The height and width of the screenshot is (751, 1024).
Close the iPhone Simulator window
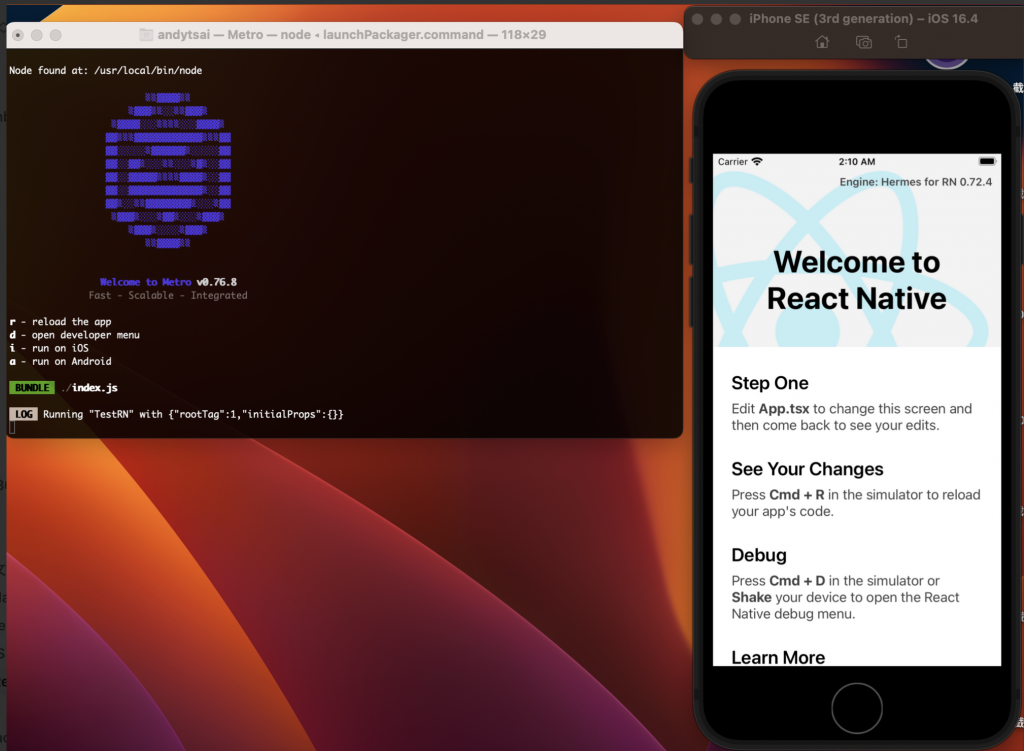(x=697, y=19)
